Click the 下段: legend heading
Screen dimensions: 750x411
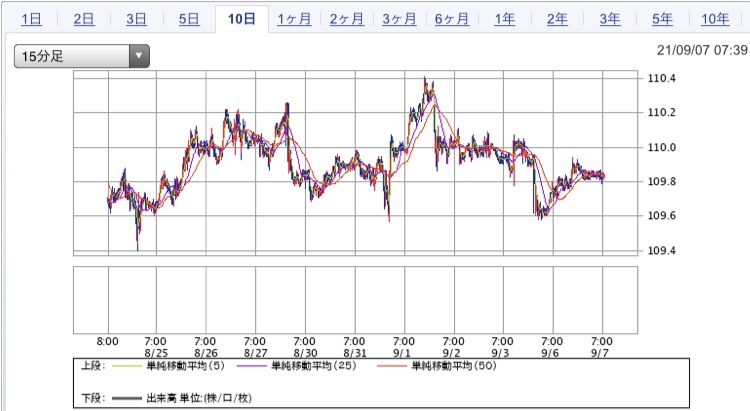[93, 398]
